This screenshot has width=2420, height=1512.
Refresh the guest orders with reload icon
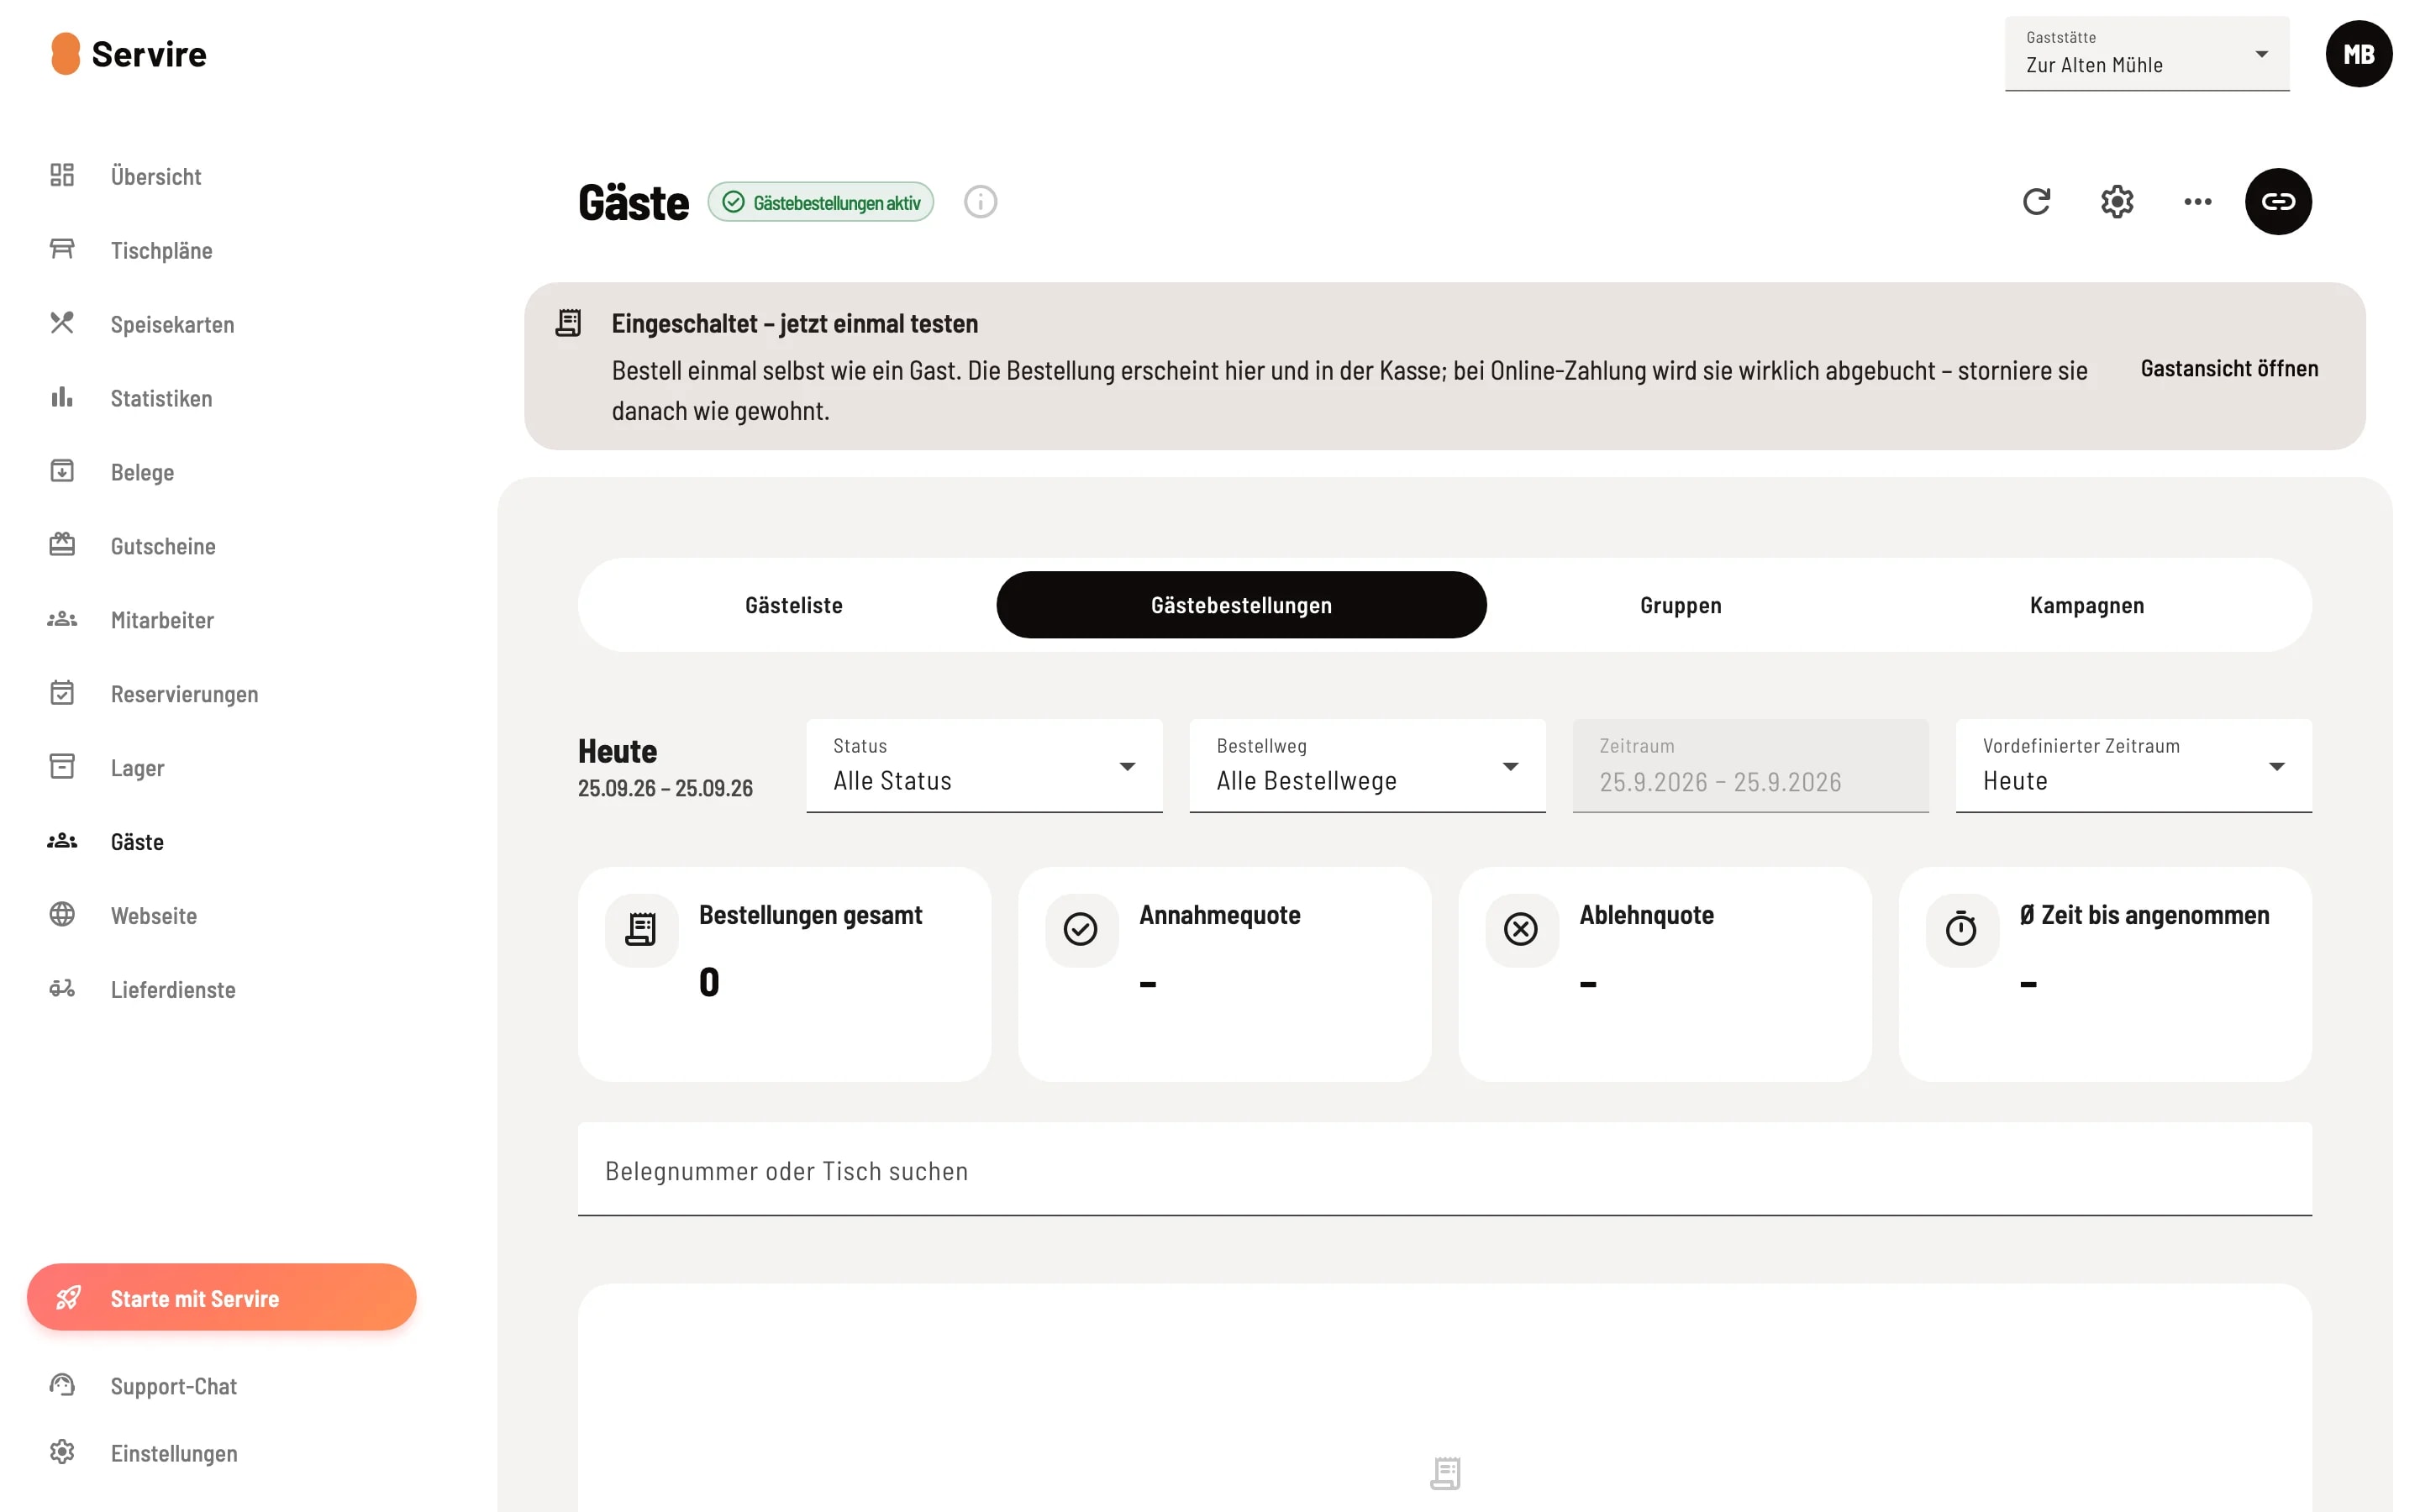click(2036, 202)
